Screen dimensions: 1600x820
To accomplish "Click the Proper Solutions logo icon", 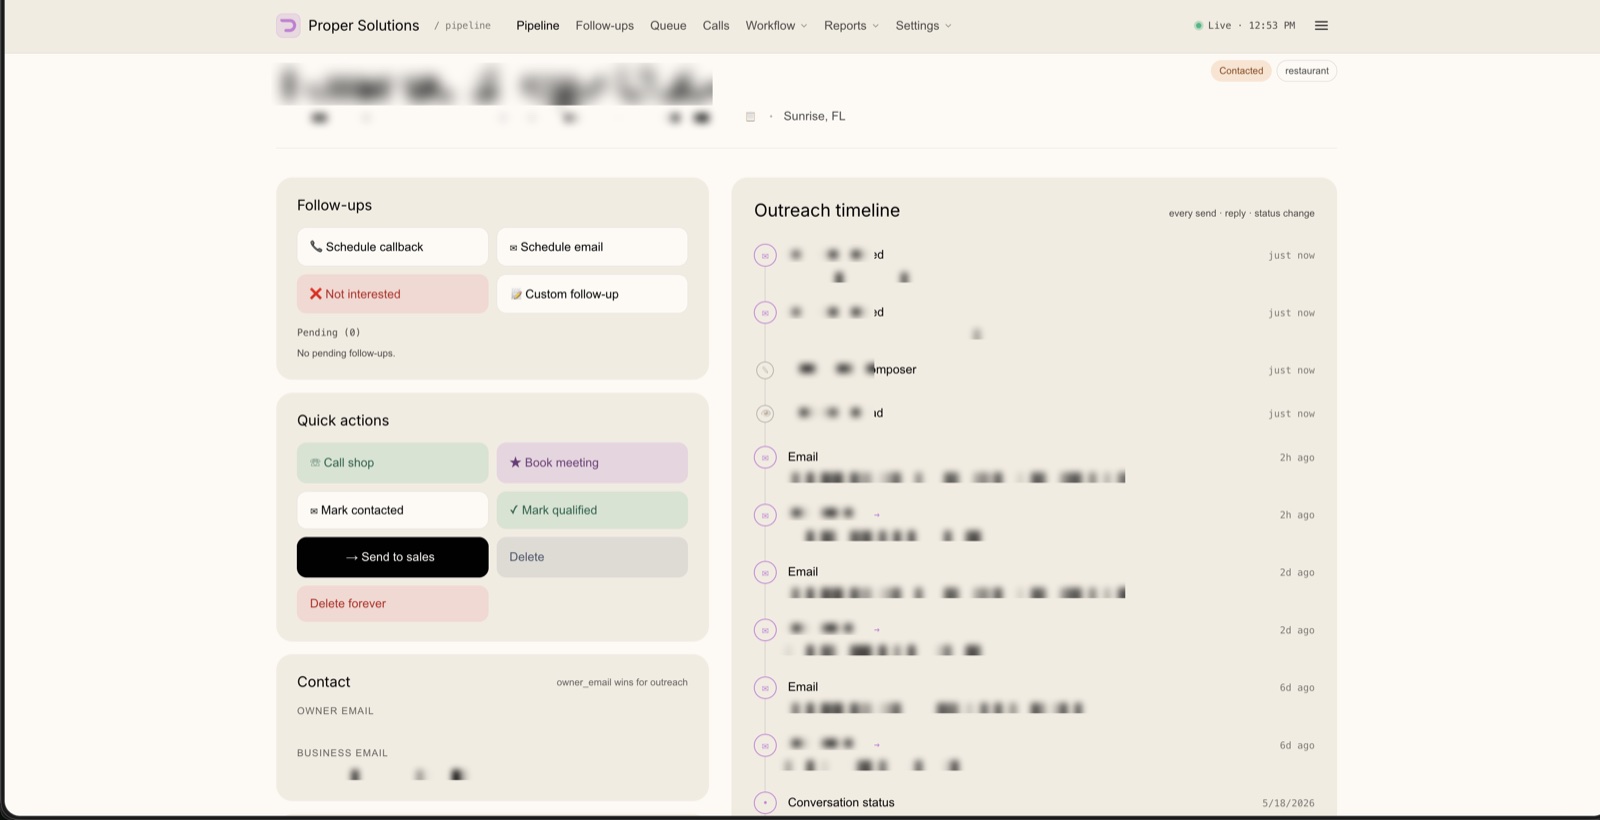I will click(288, 26).
